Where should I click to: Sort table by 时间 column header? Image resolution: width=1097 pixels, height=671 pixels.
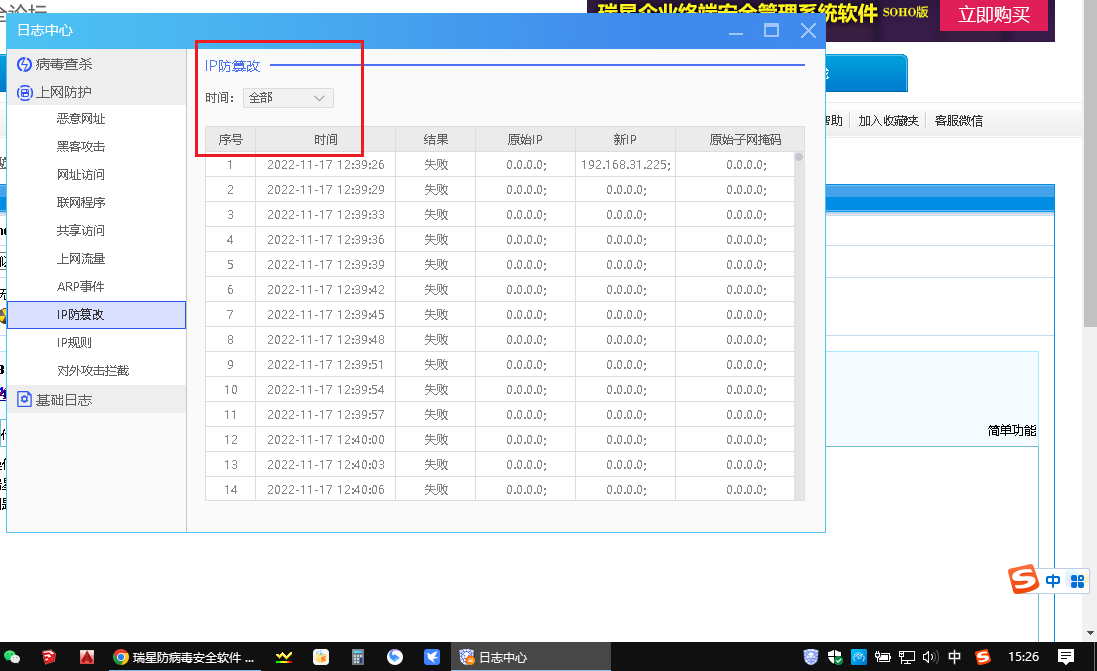325,139
